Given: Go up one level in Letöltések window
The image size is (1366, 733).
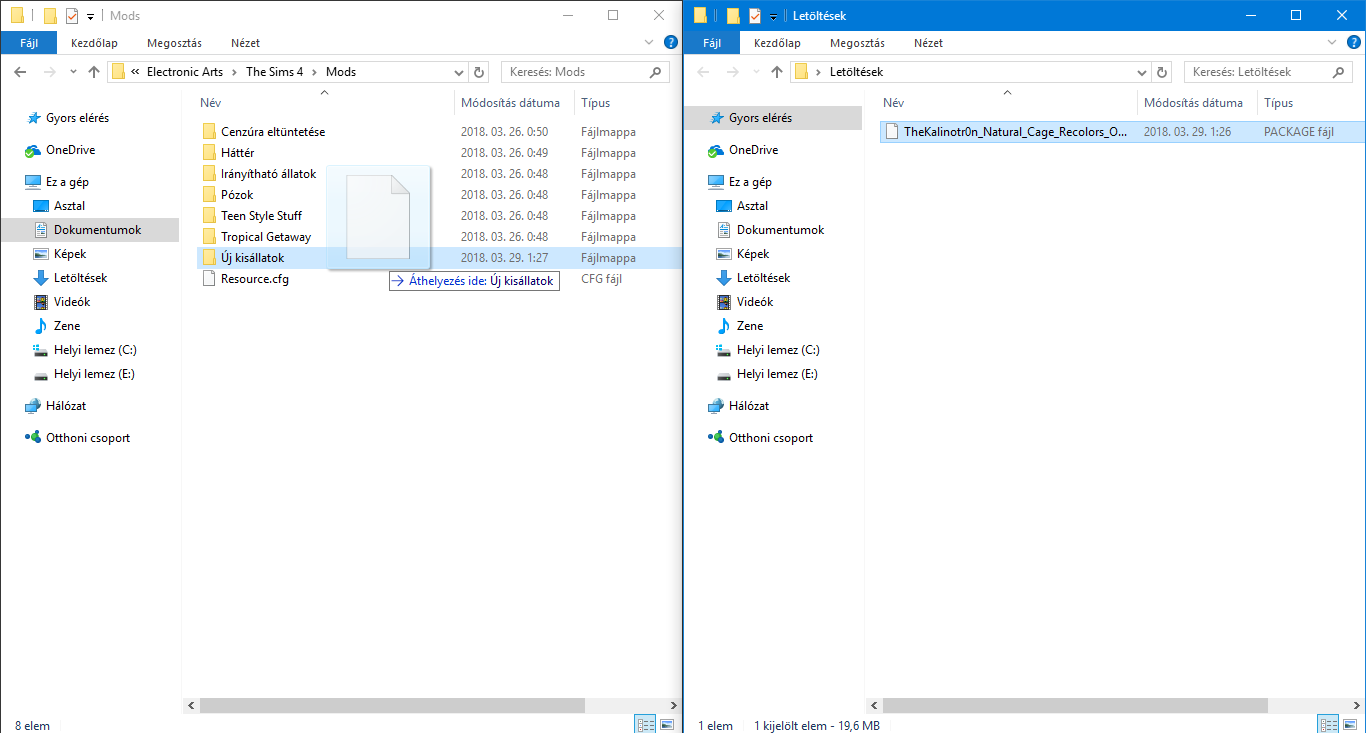Looking at the screenshot, I should click(777, 72).
